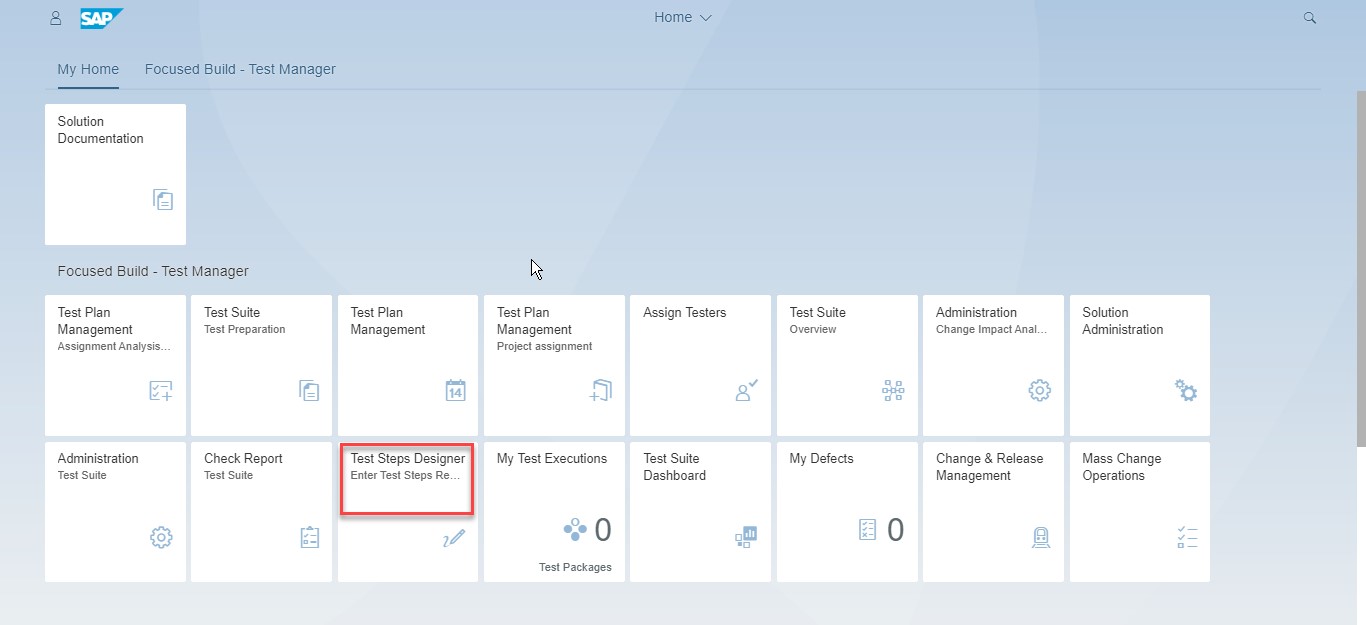Click the calendar icon on Test Plan Management
The height and width of the screenshot is (625, 1366).
tap(455, 390)
